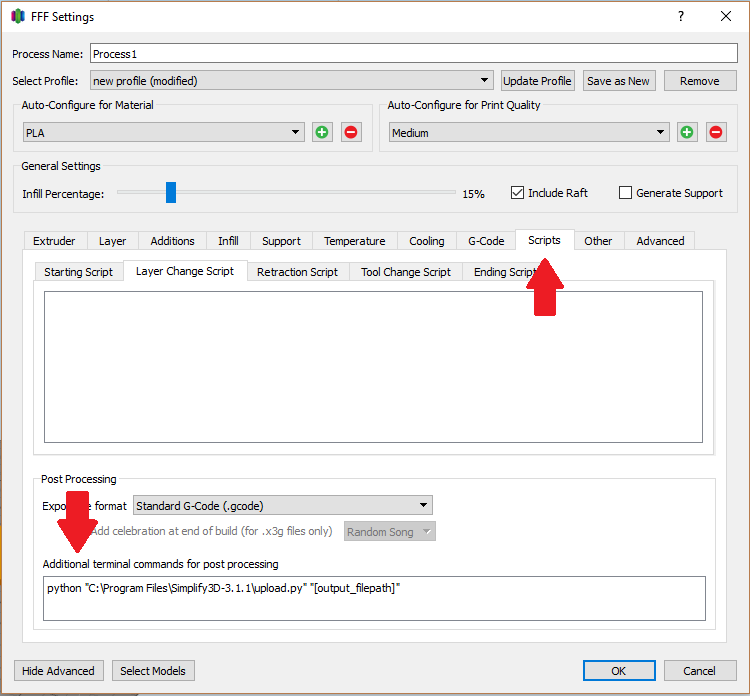Click the Update Profile button

tap(538, 81)
